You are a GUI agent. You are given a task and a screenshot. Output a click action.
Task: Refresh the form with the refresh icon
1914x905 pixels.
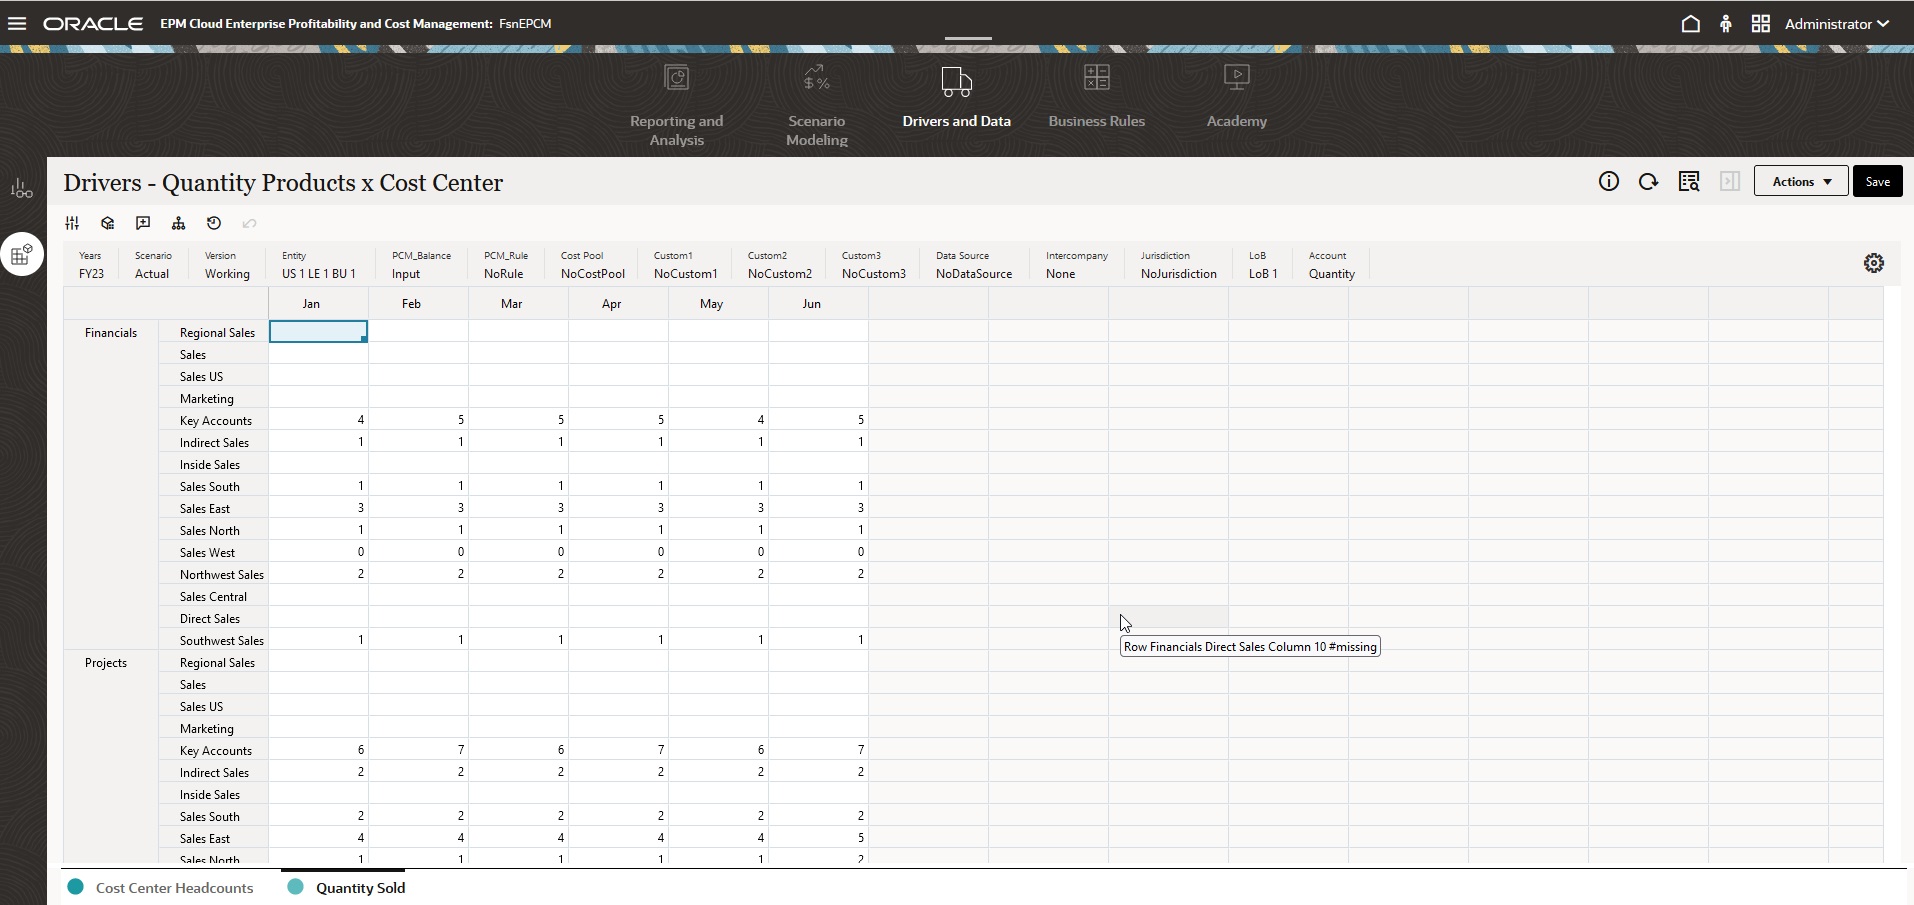pos(1649,181)
